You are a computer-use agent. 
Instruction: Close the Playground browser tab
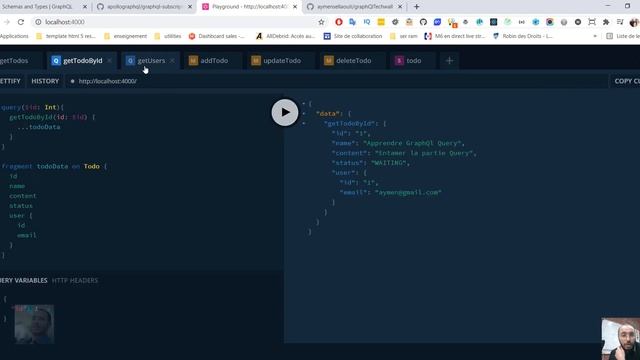pyautogui.click(x=295, y=7)
